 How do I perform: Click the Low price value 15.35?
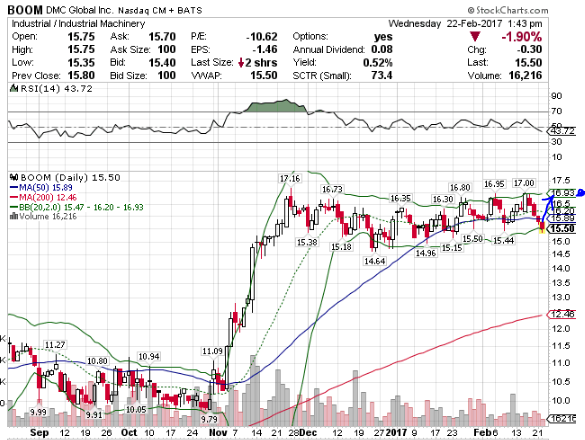point(81,62)
